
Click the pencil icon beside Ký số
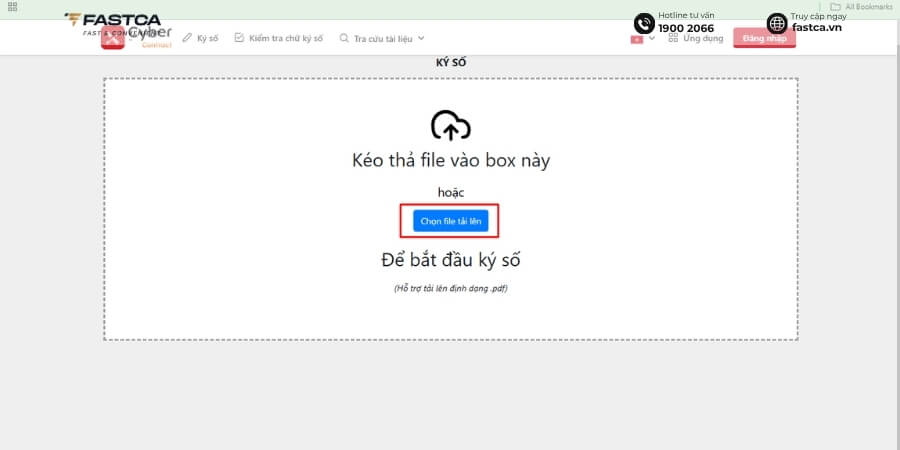click(187, 38)
